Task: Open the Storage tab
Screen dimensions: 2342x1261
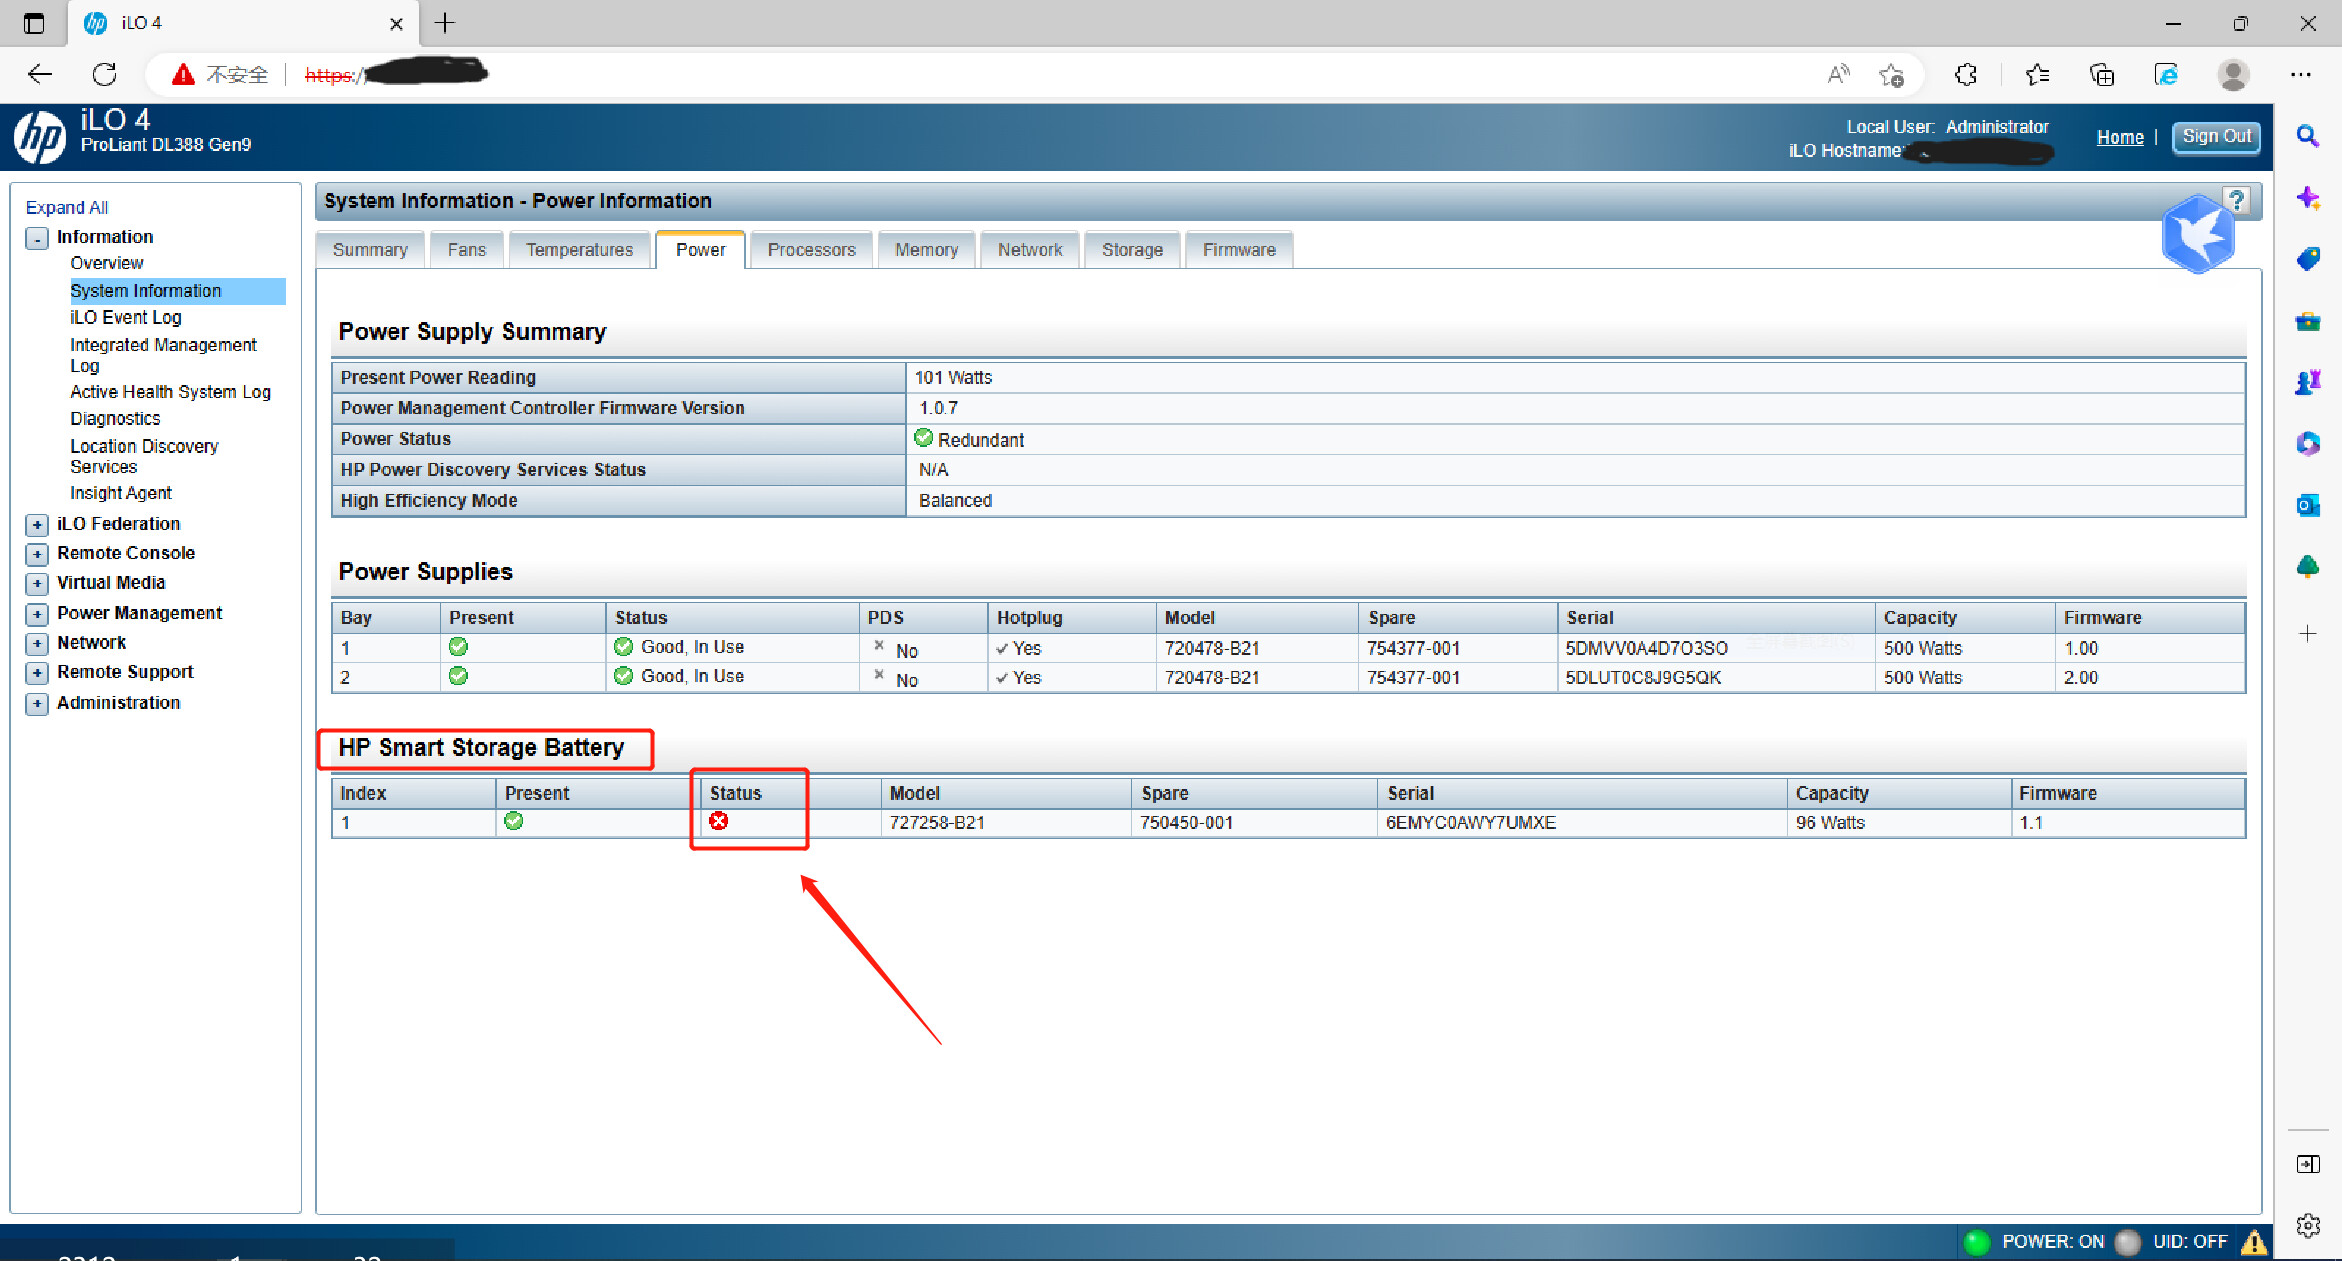Action: coord(1131,248)
